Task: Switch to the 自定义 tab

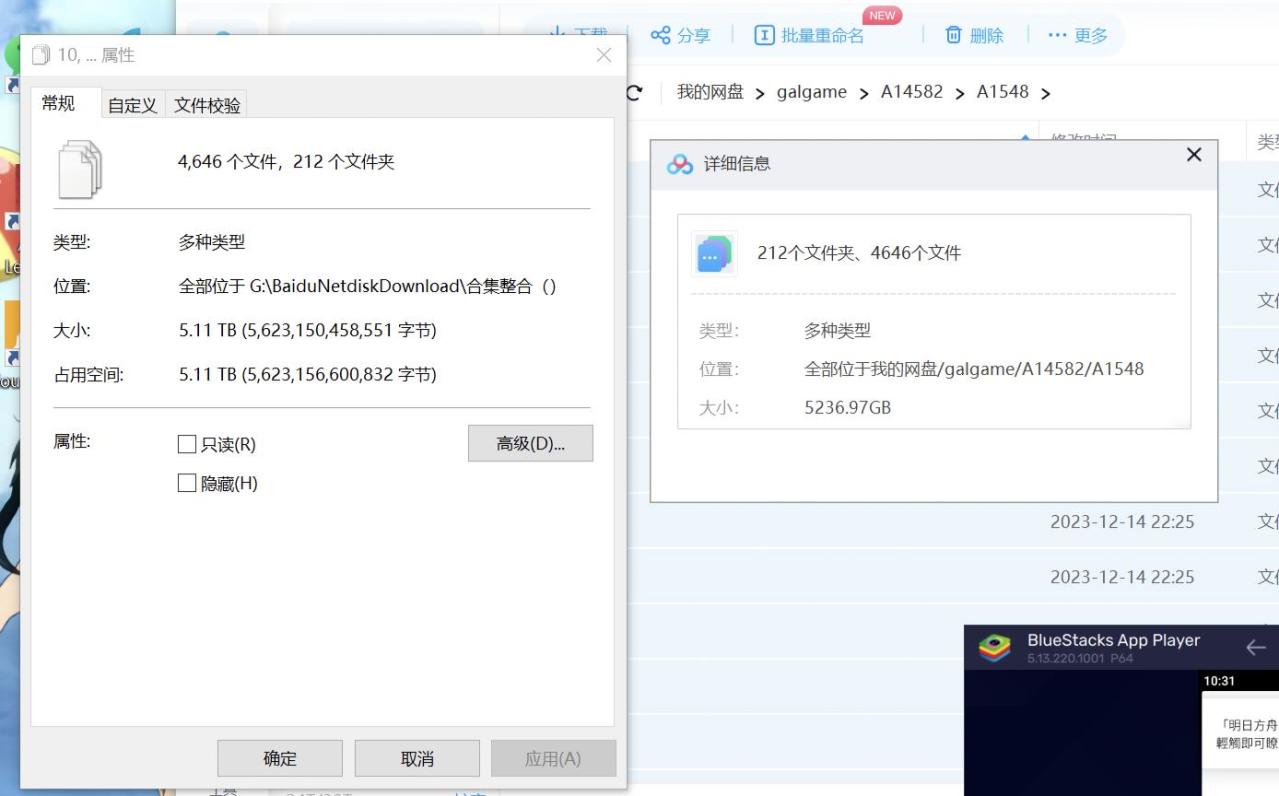Action: [133, 105]
